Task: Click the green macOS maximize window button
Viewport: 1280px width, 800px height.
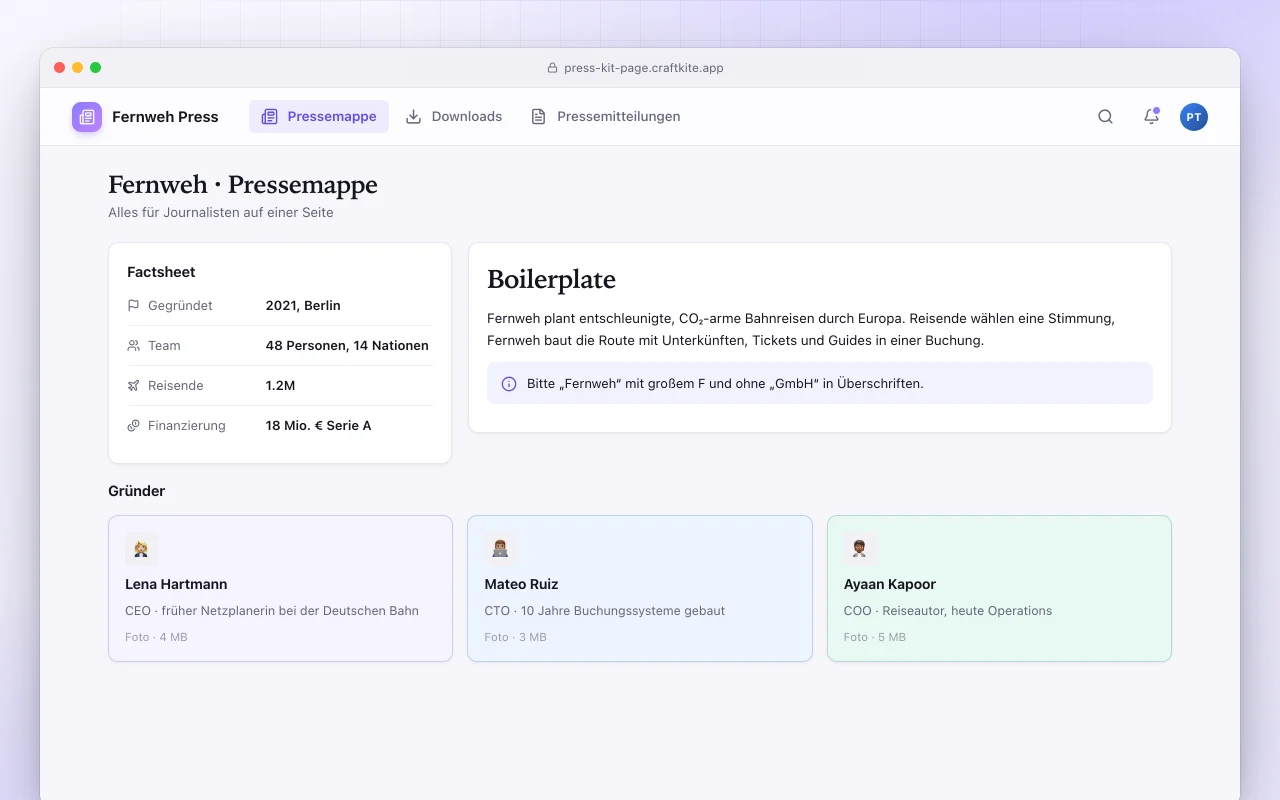Action: pyautogui.click(x=96, y=68)
